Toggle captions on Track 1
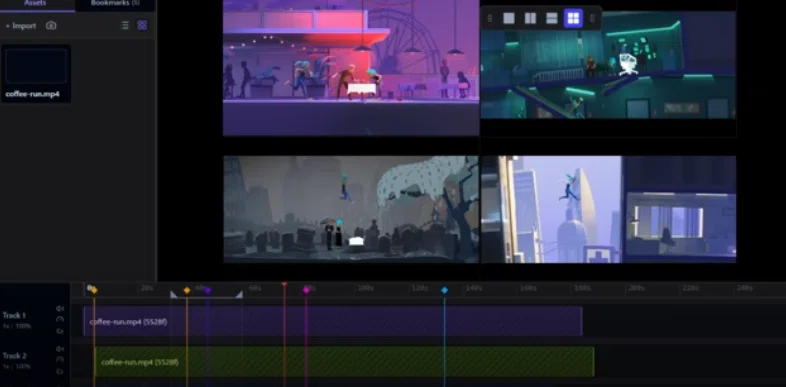786x387 pixels. pyautogui.click(x=60, y=331)
